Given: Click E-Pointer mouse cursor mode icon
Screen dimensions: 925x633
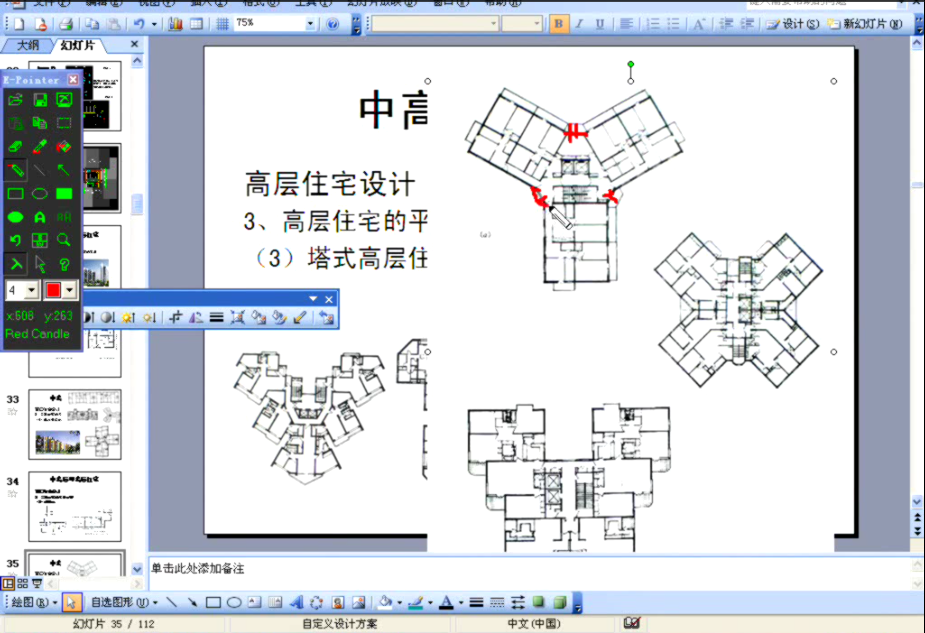Looking at the screenshot, I should coord(40,264).
